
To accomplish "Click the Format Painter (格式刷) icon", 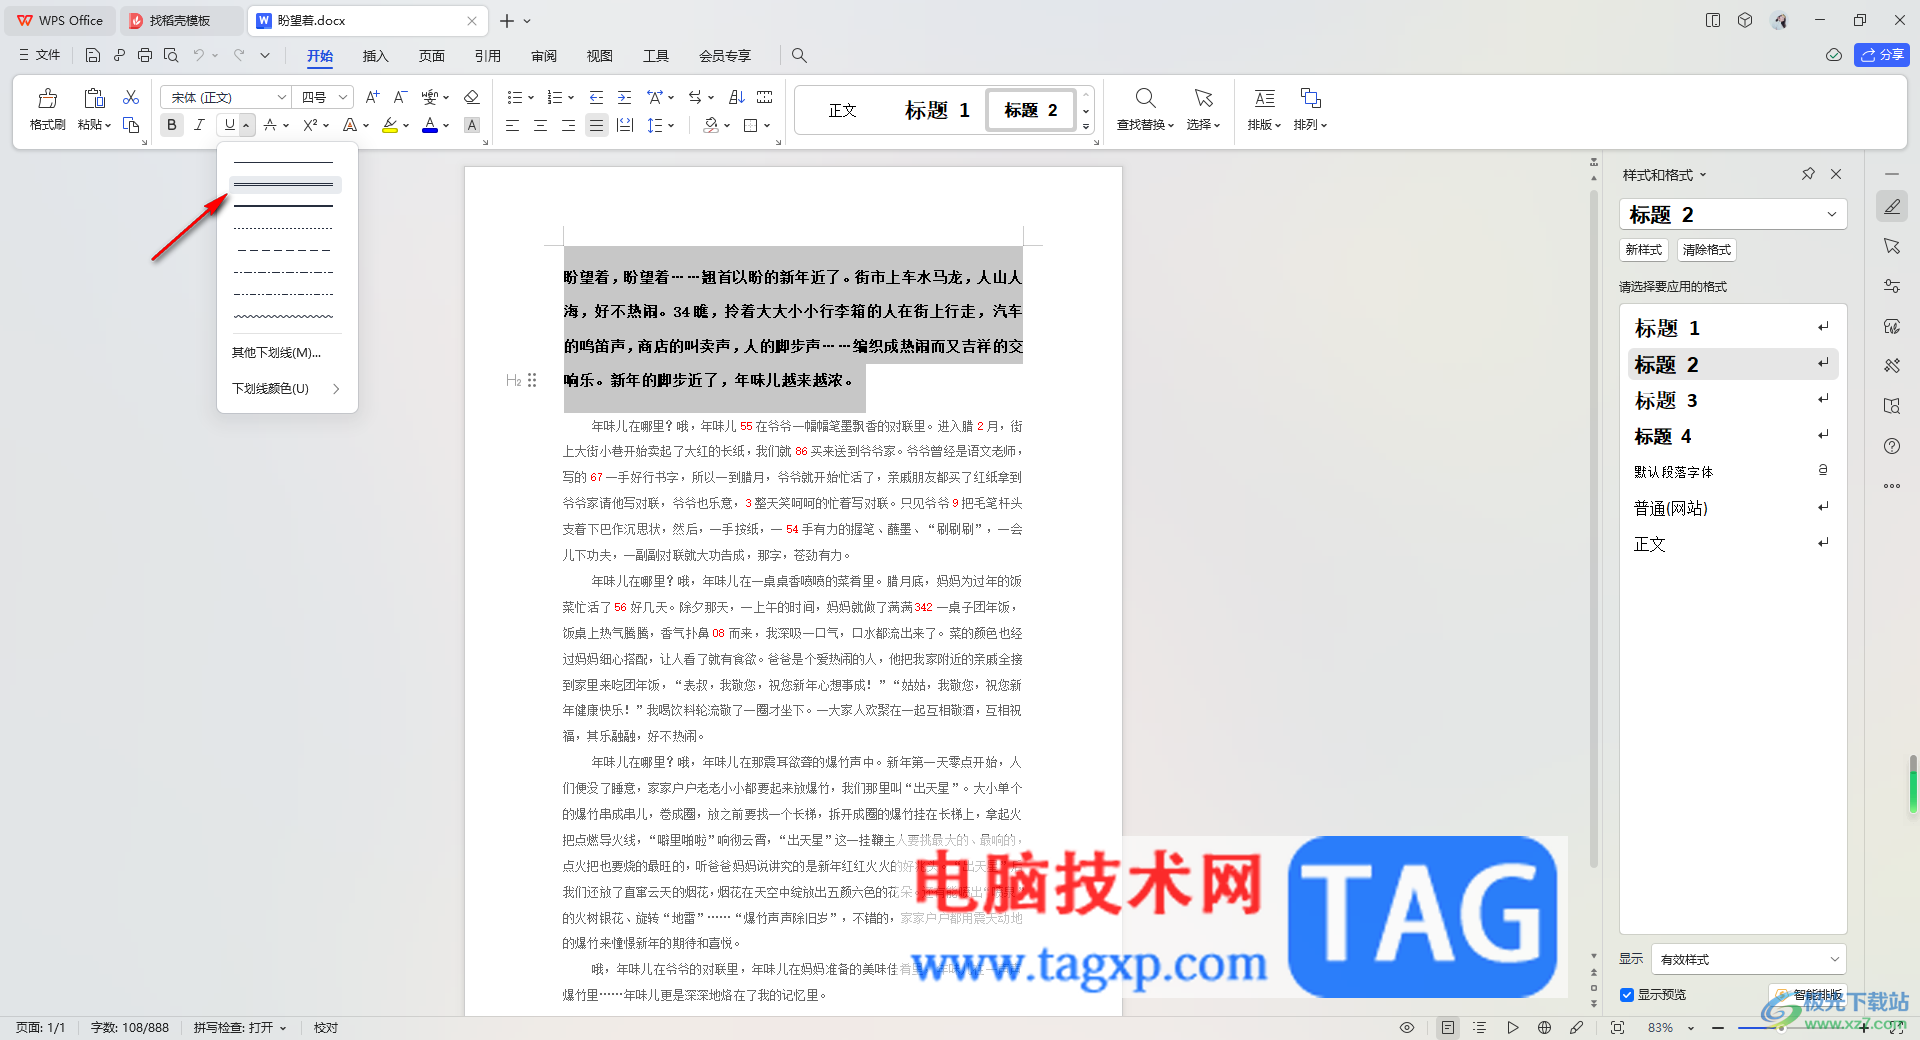I will (47, 98).
